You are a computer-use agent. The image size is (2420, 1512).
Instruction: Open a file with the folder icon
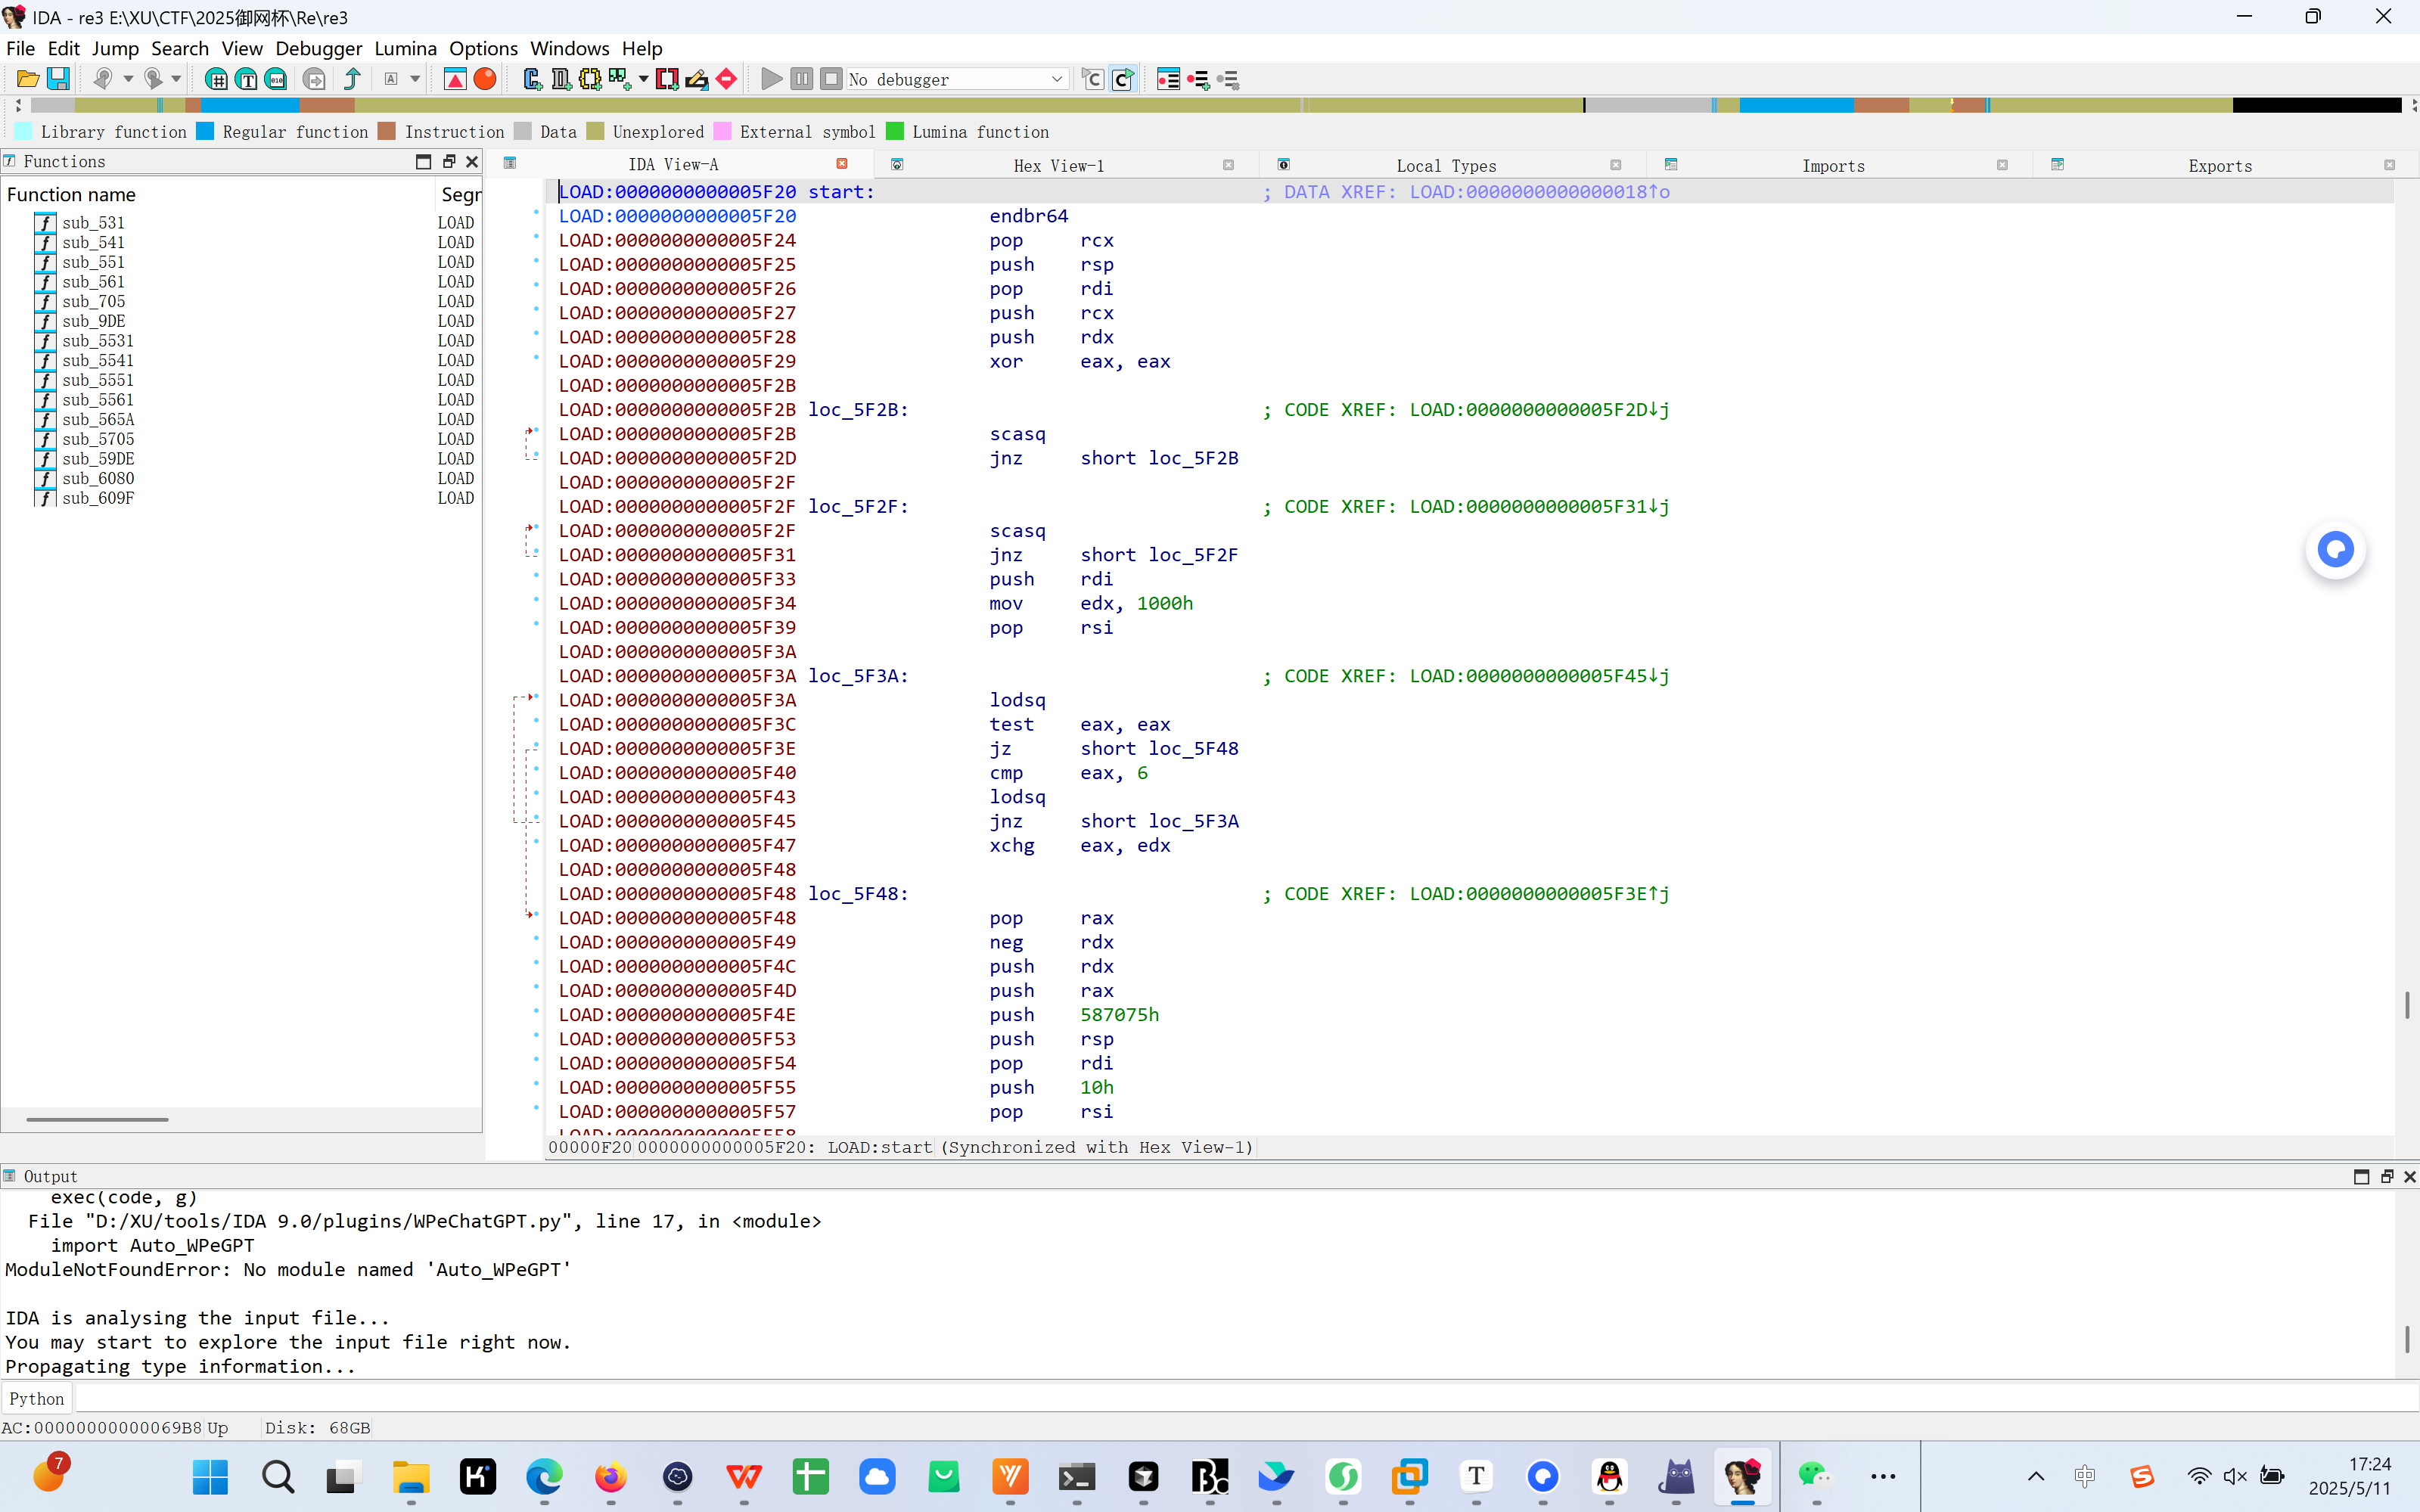[x=28, y=79]
